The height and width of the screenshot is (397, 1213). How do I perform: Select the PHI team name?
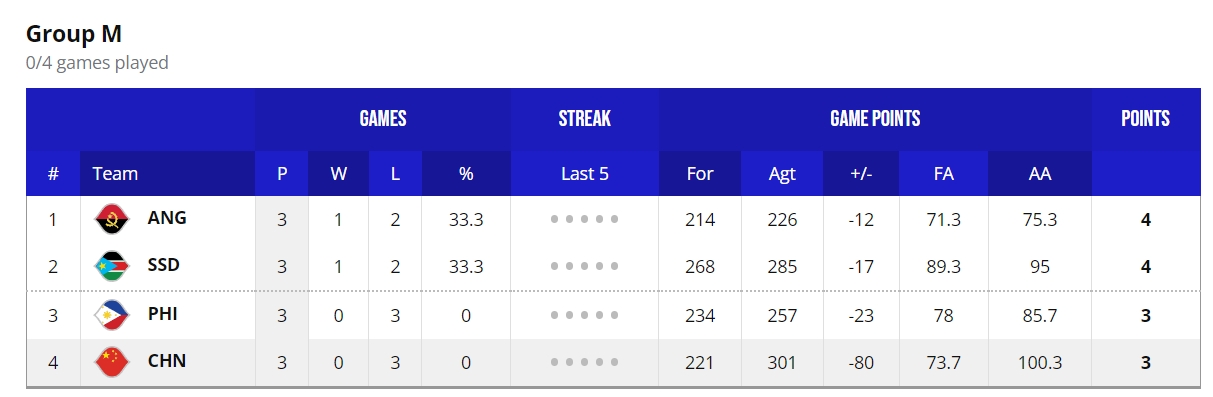pos(163,313)
